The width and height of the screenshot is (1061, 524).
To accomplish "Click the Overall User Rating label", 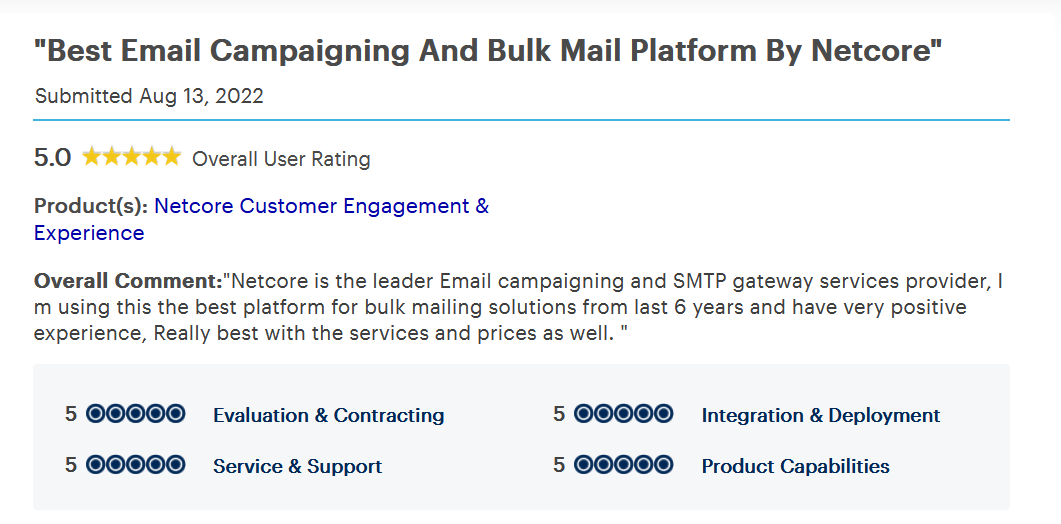I will 281,159.
